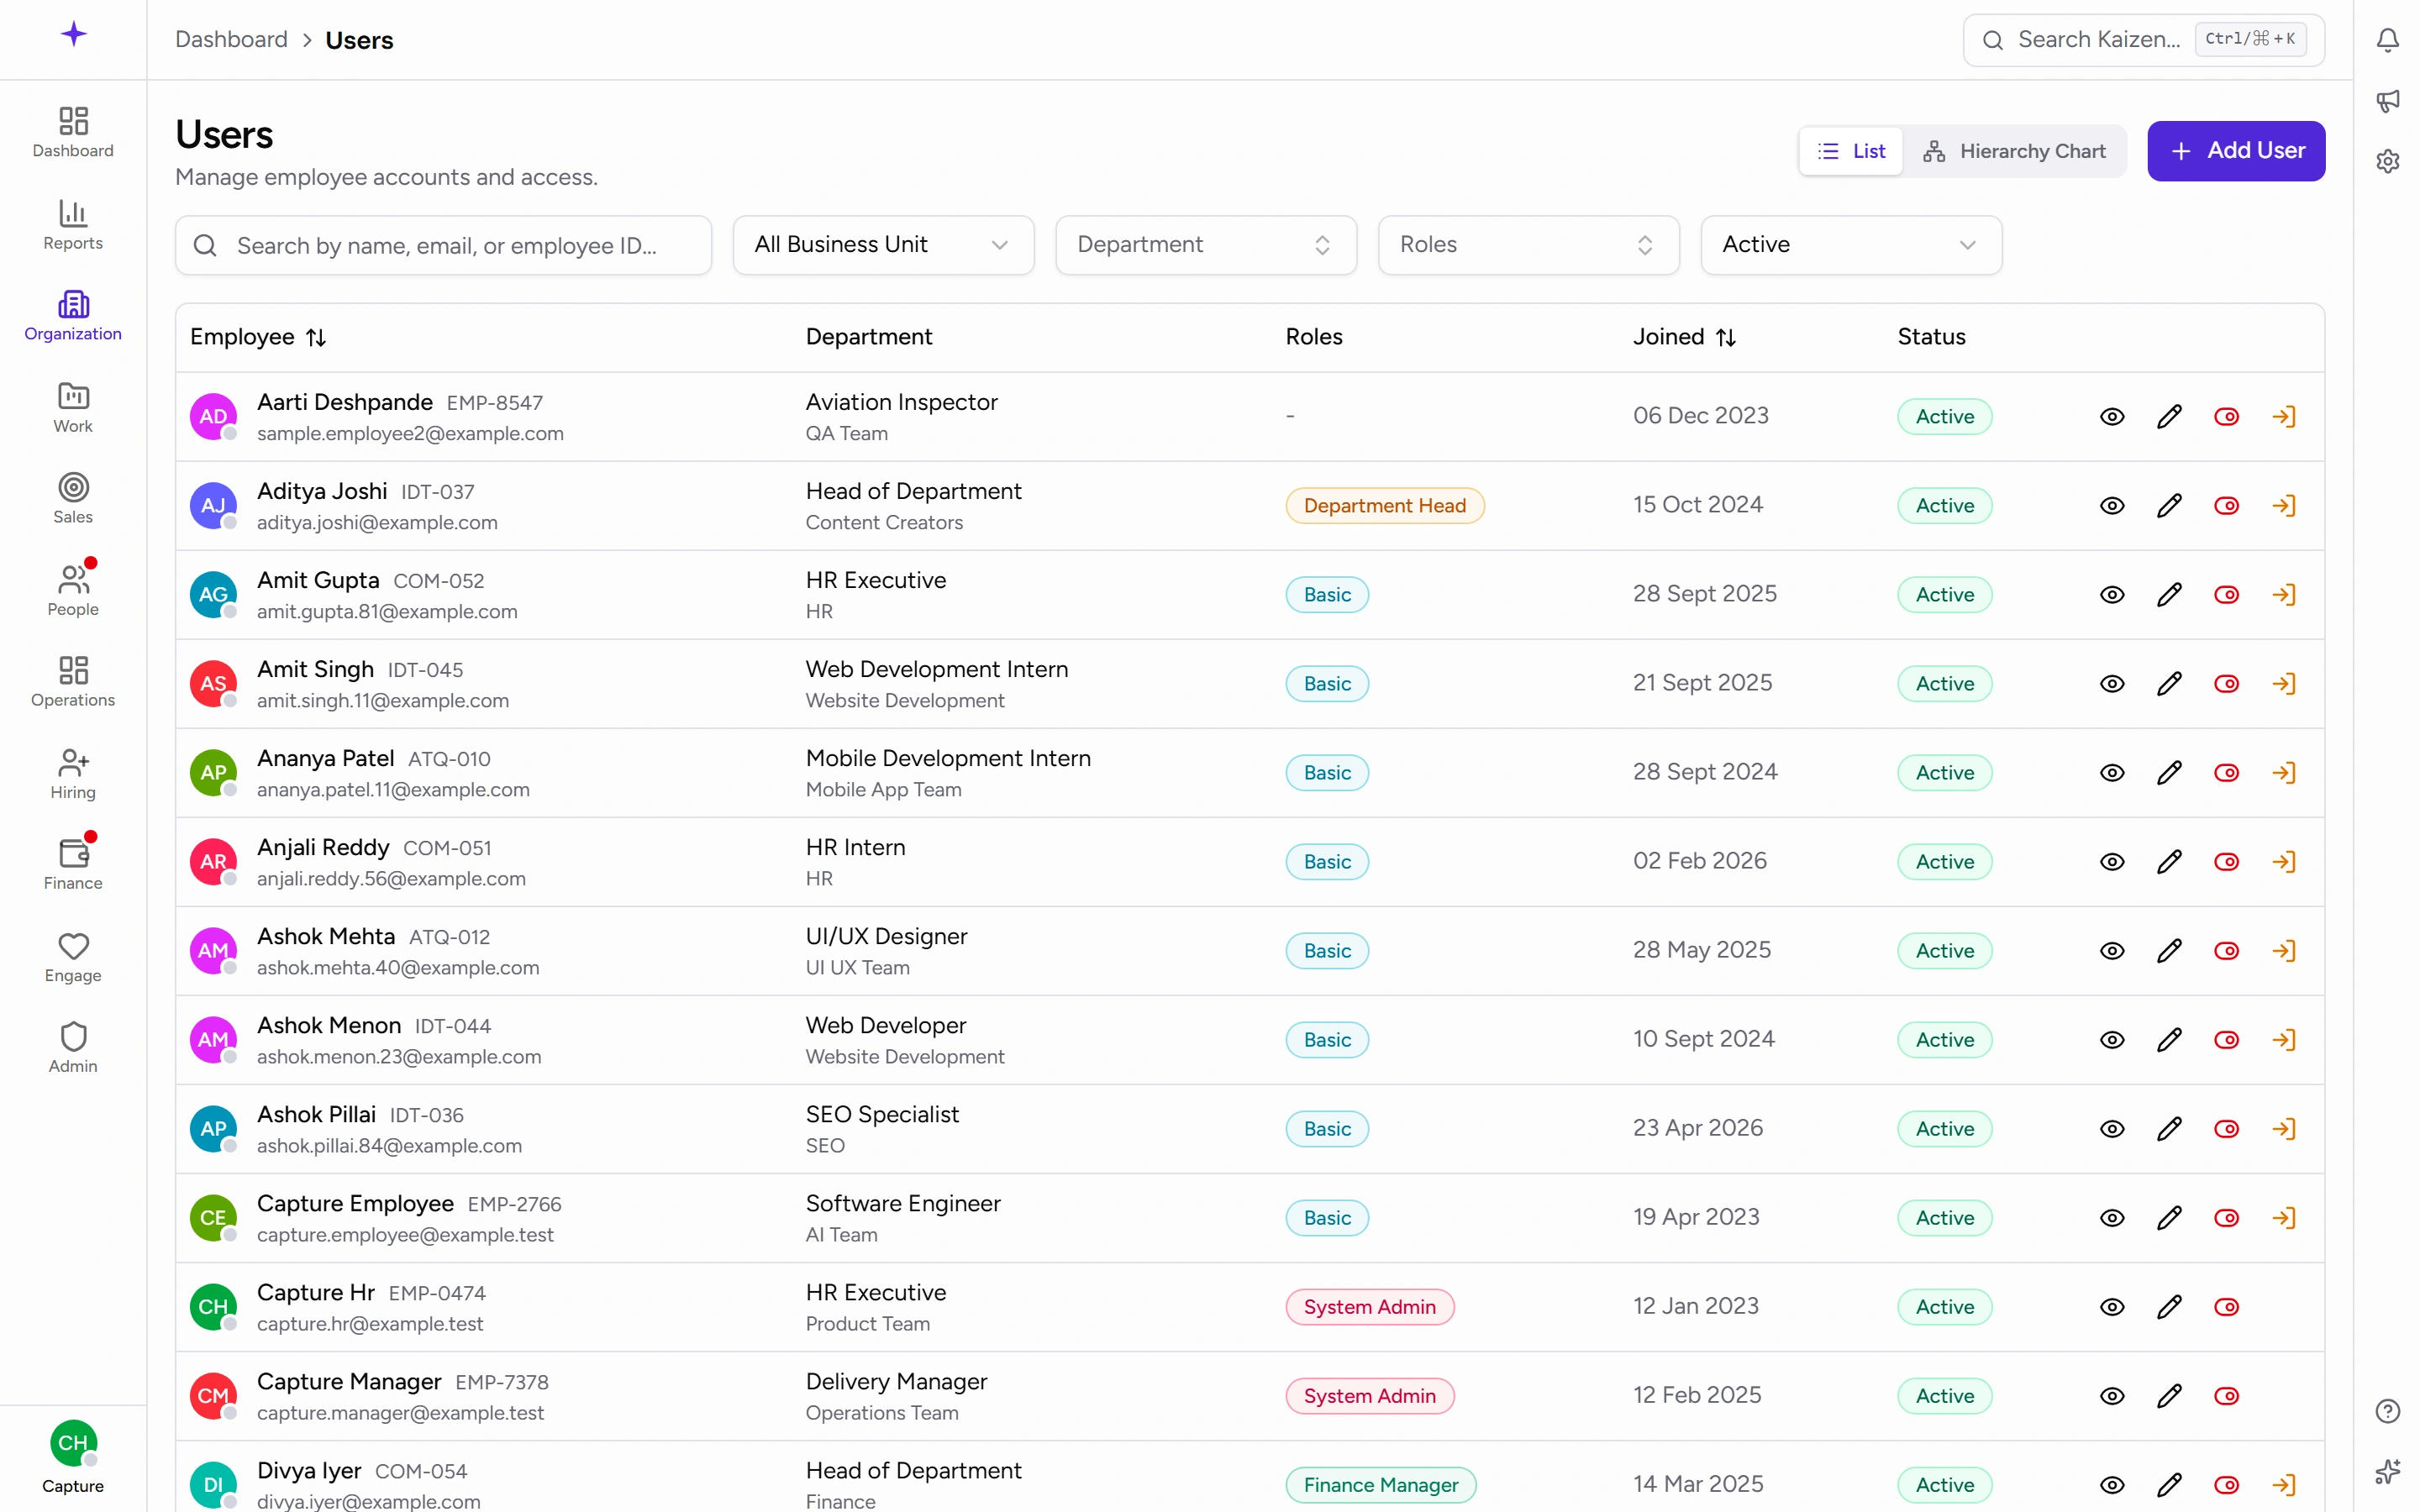Click the Department column header
The height and width of the screenshot is (1512, 2420).
click(869, 337)
